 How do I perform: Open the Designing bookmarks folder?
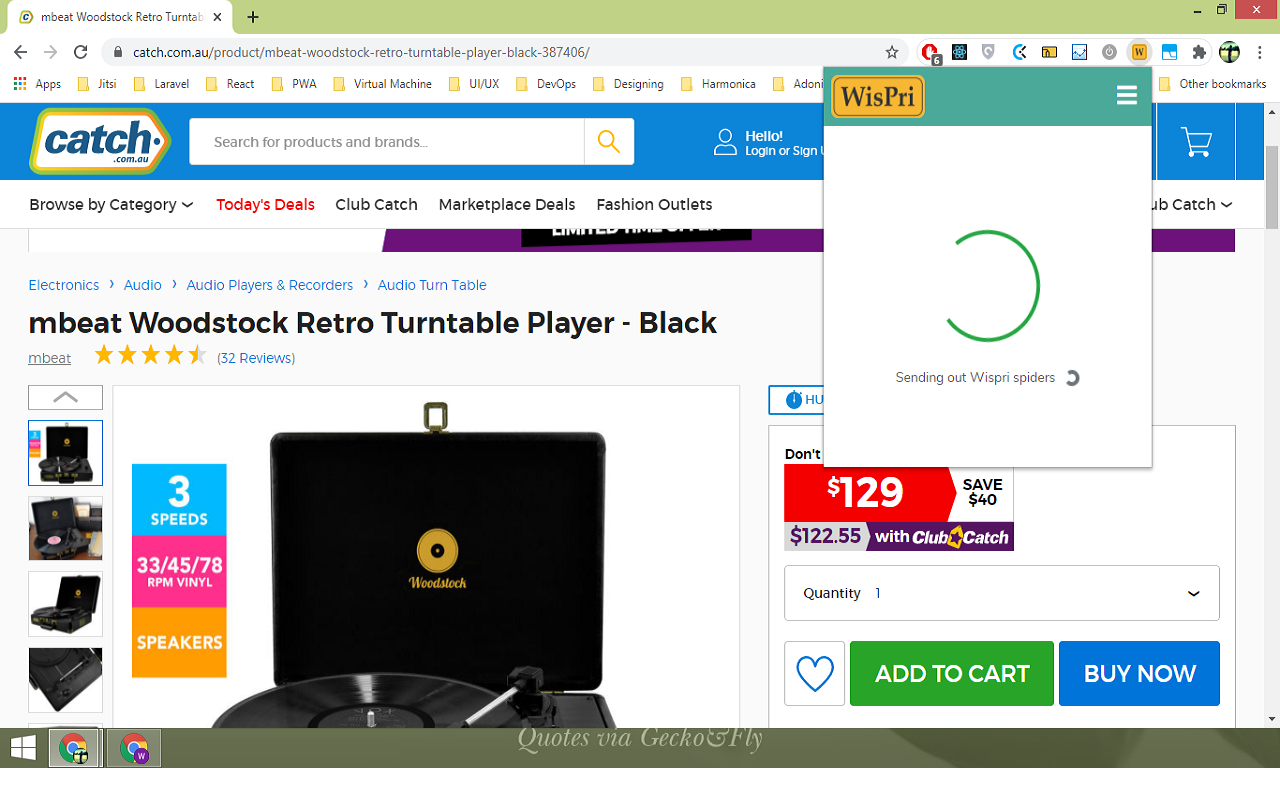coord(628,84)
